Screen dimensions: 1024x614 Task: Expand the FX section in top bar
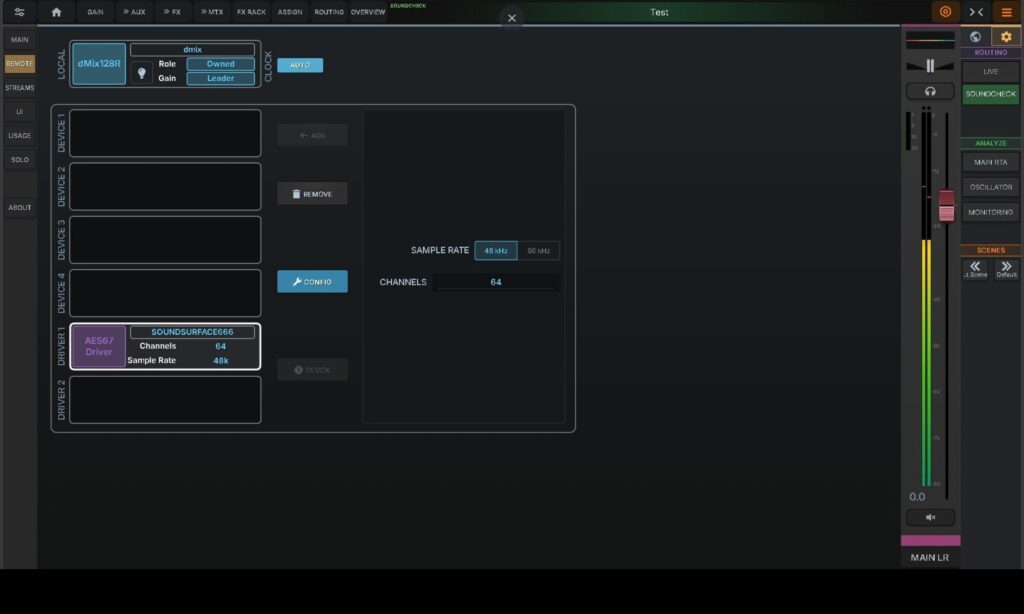(x=172, y=12)
